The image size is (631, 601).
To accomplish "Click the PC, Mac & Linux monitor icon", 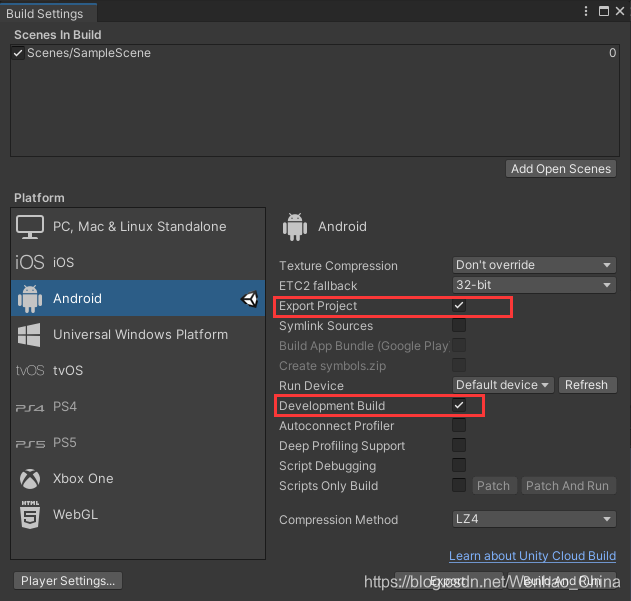I will tap(30, 227).
